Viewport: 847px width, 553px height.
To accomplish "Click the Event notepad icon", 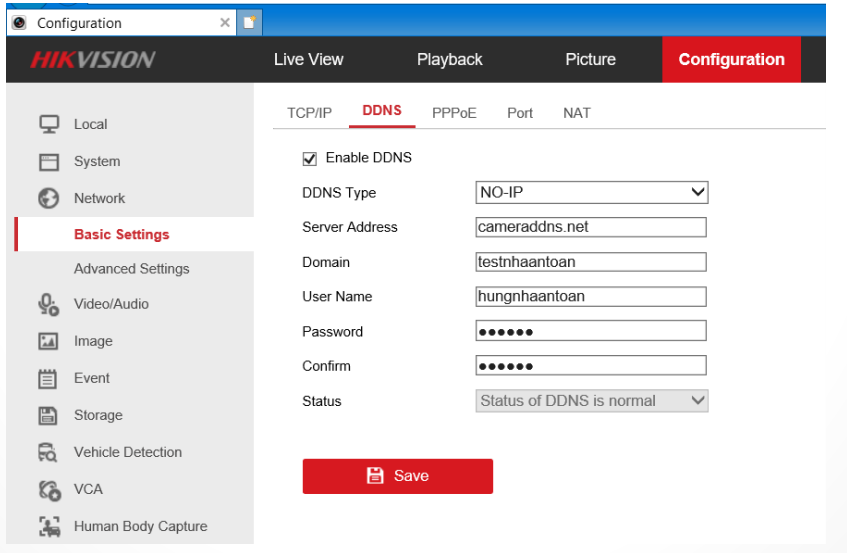I will click(x=48, y=379).
